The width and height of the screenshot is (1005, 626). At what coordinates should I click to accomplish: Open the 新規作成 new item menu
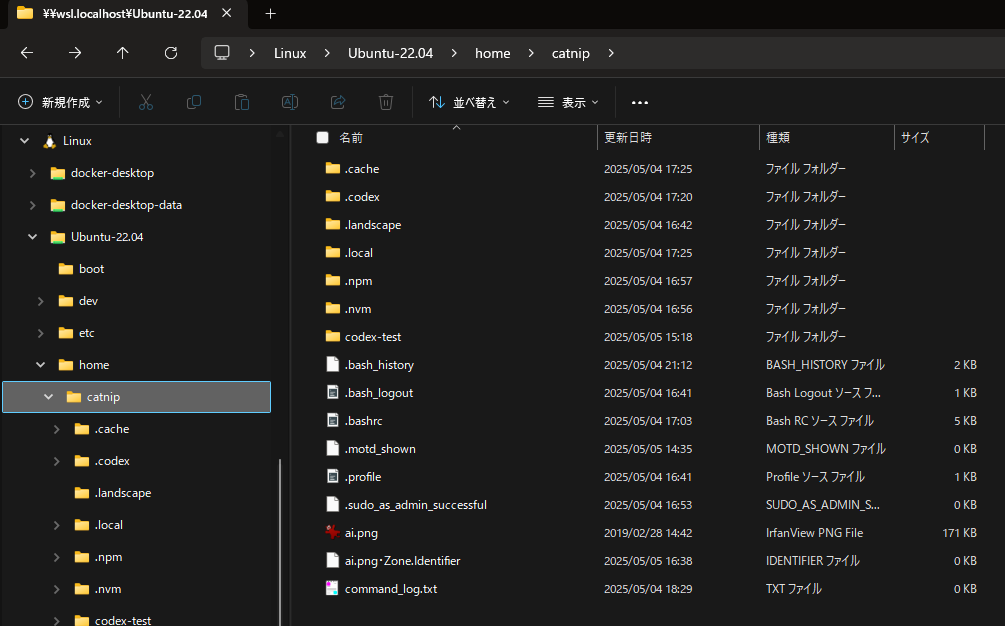tap(60, 103)
